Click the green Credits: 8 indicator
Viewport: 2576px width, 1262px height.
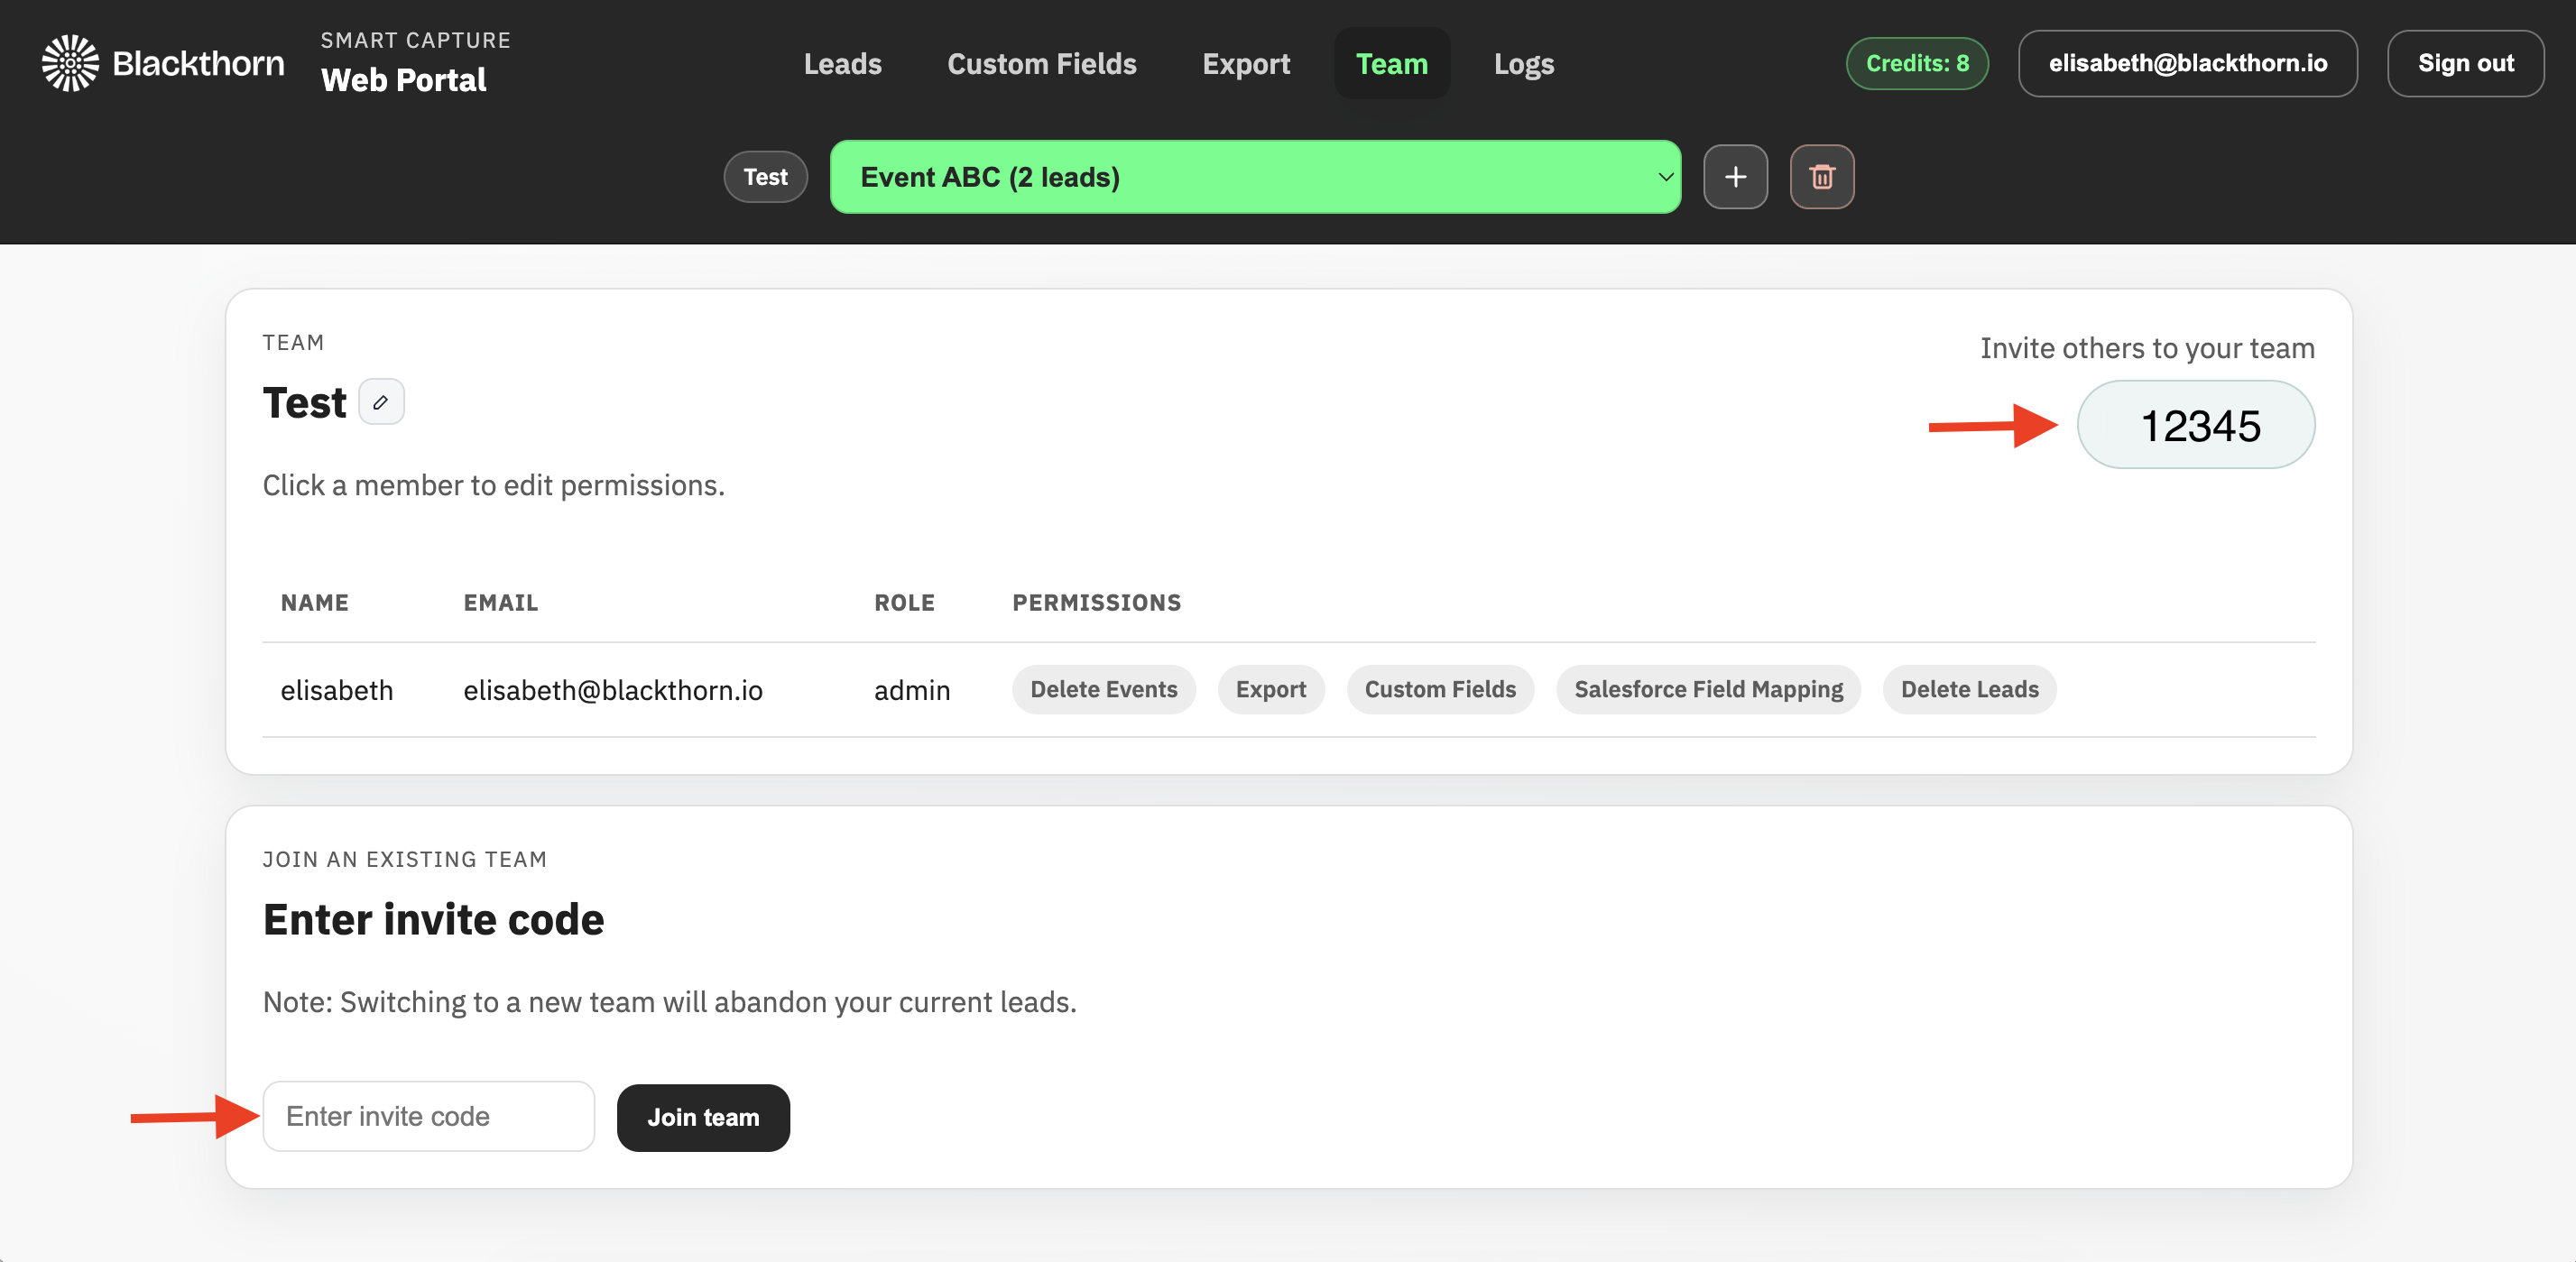[1916, 62]
